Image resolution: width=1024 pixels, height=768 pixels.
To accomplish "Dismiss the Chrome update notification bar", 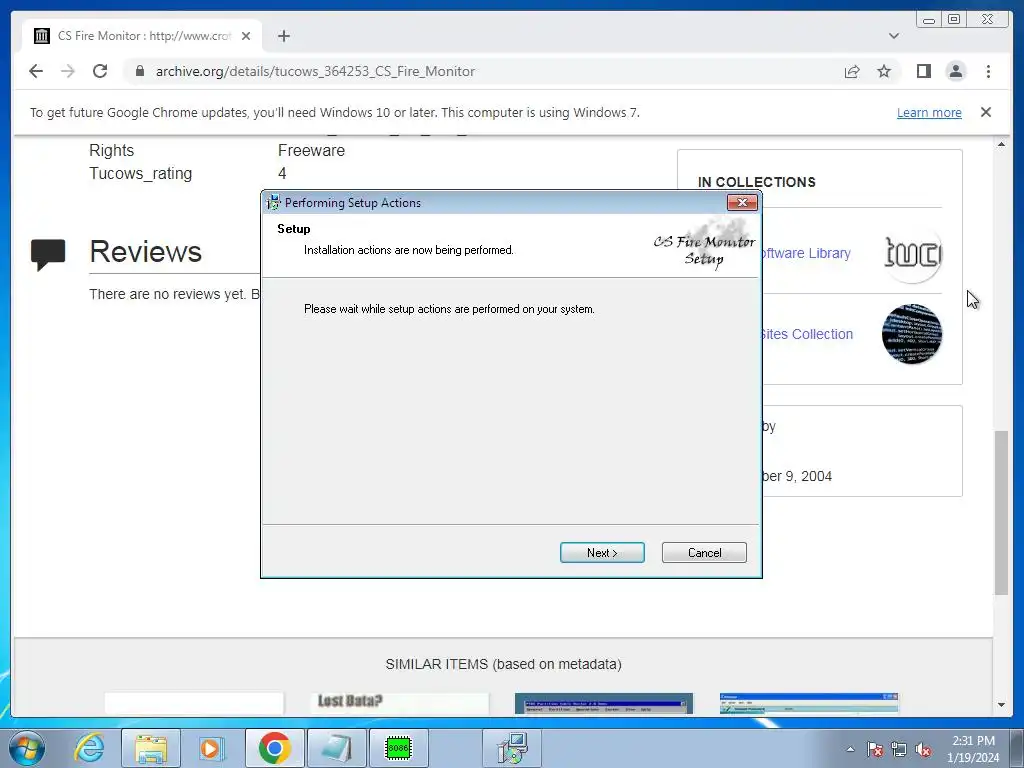I will point(985,112).
